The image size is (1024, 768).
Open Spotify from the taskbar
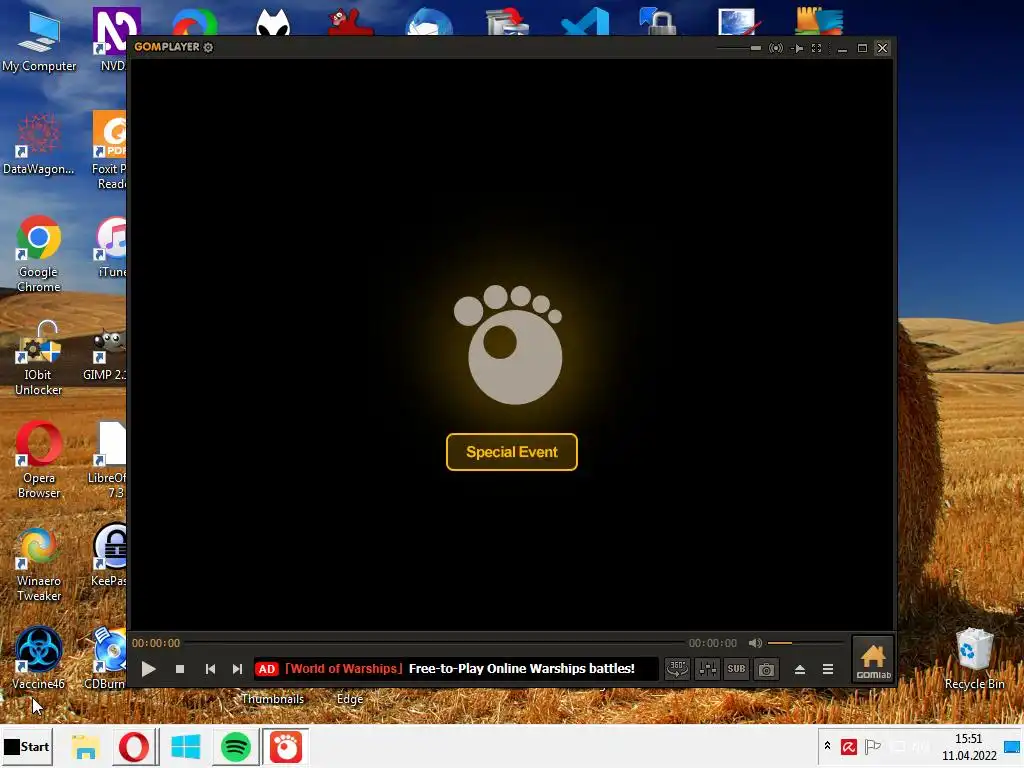236,747
